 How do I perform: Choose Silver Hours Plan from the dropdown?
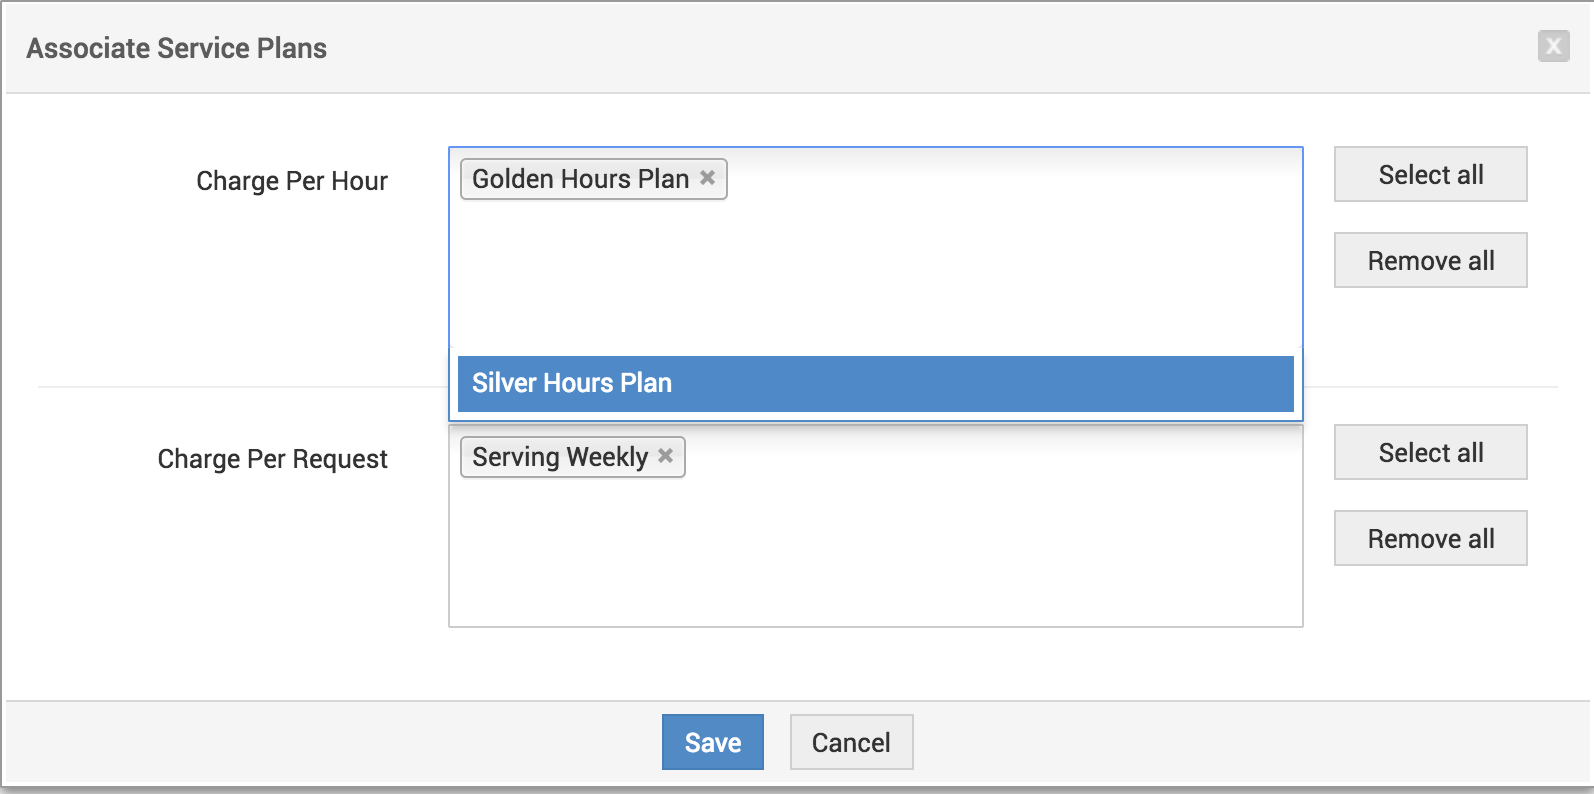click(875, 383)
